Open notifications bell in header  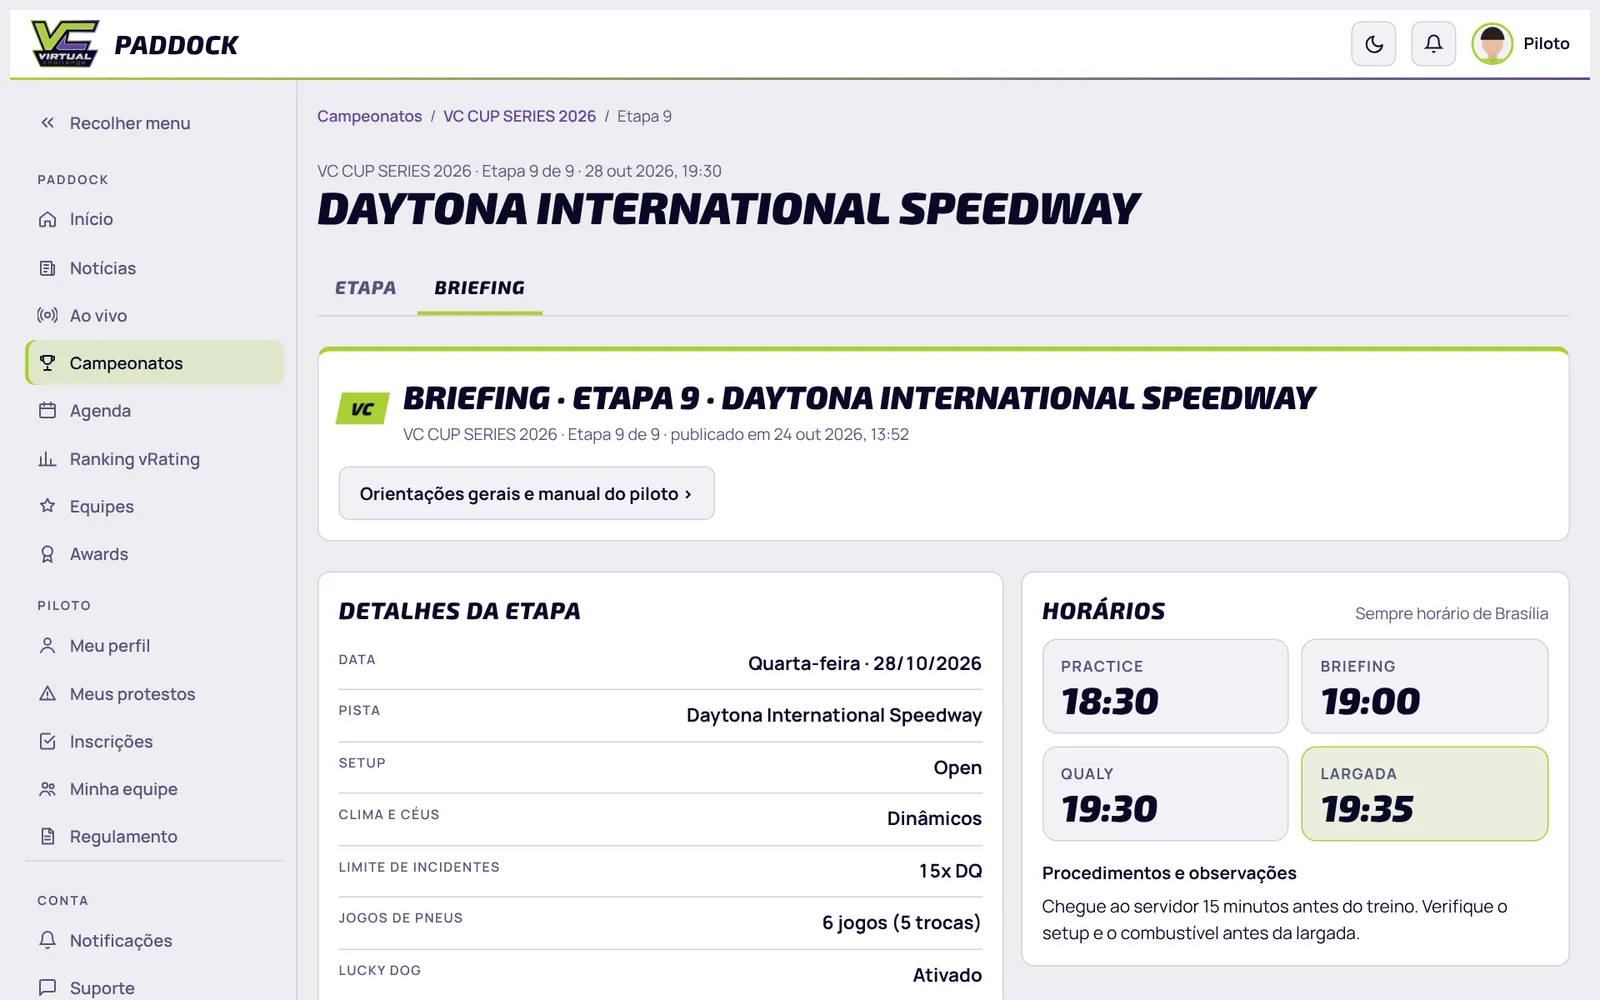click(1433, 44)
